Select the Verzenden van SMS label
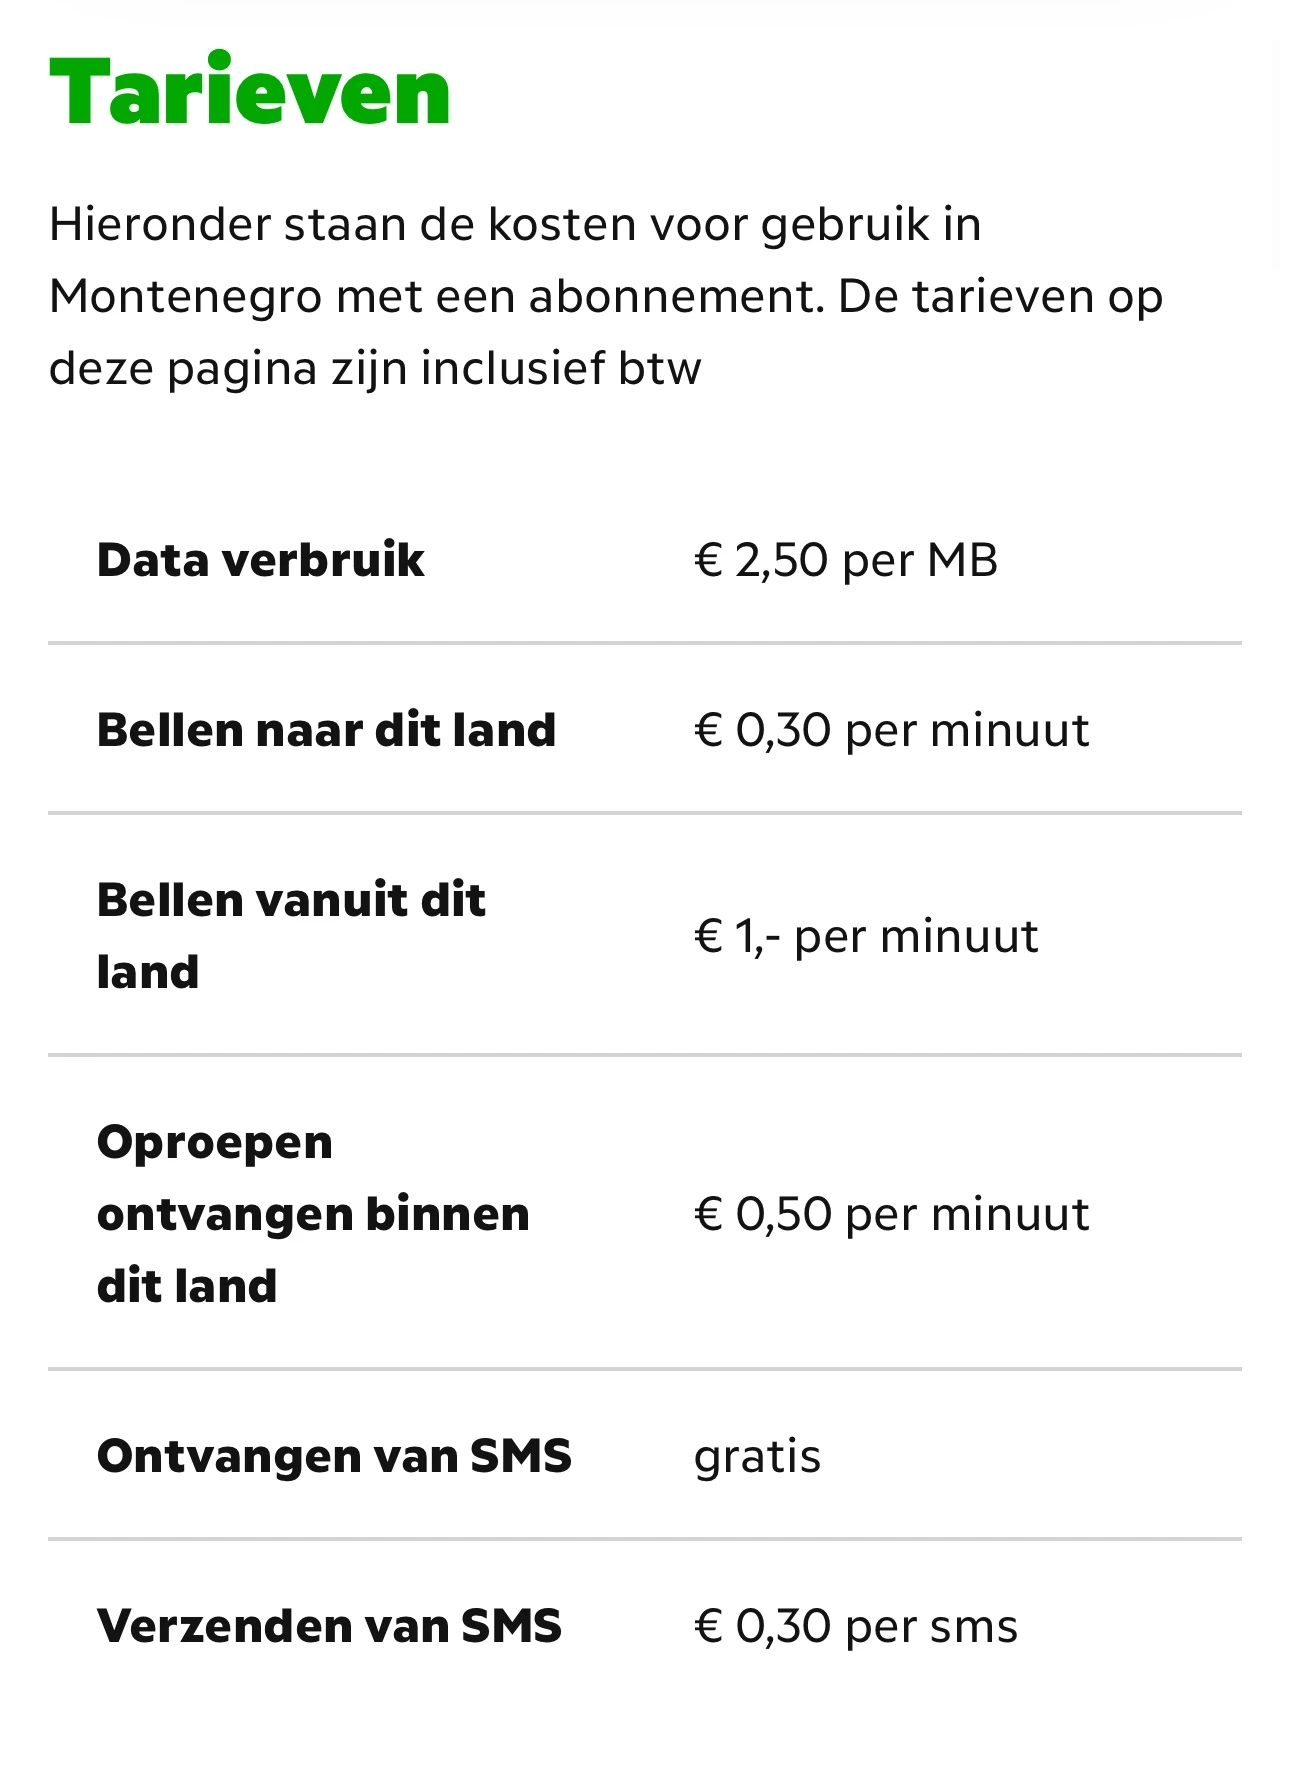Screen dimensions: 1290x1776 pyautogui.click(x=329, y=1626)
